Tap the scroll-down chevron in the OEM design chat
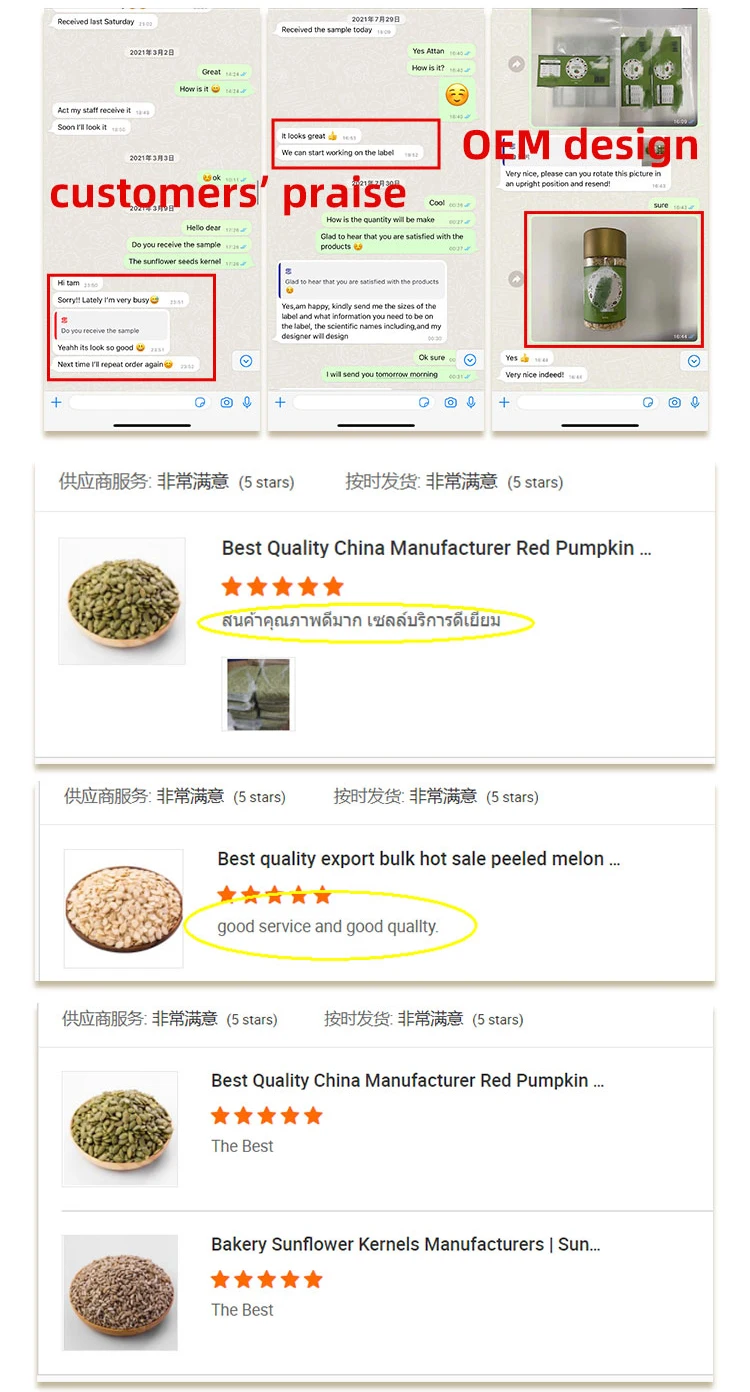 click(694, 361)
